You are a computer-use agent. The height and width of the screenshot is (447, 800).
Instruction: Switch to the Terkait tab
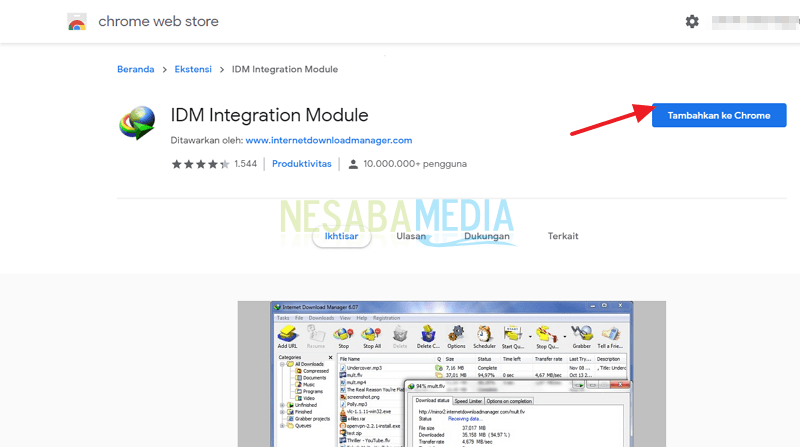(563, 237)
